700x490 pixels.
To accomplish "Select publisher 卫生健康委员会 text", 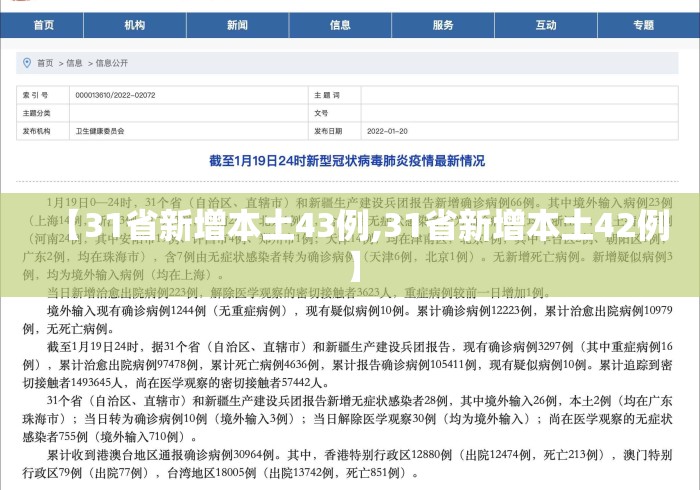I will 100,131.
